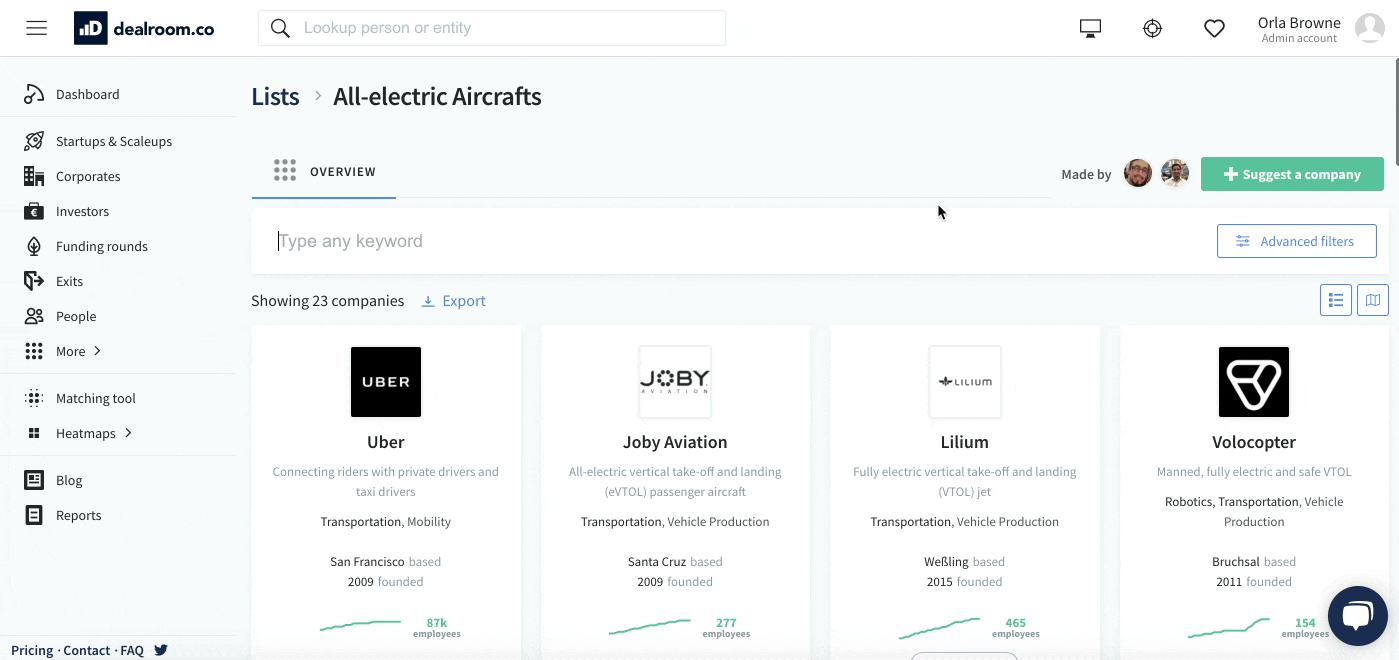1399x660 pixels.
Task: Click second list creator avatar
Action: [1175, 173]
